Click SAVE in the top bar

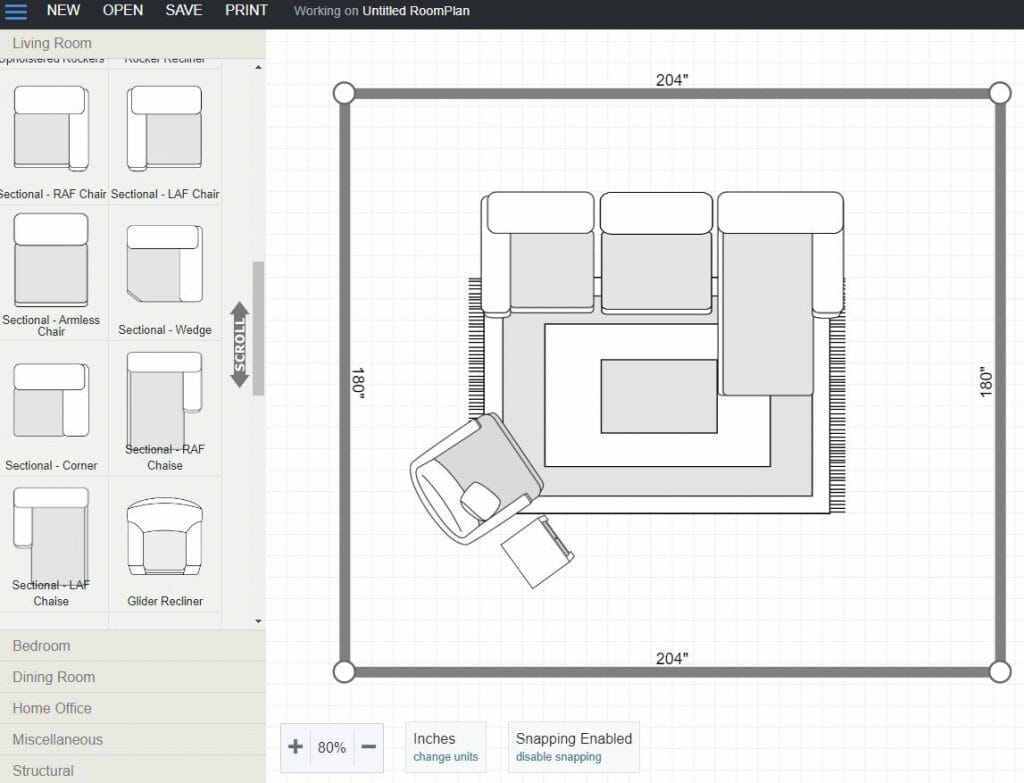(x=183, y=10)
